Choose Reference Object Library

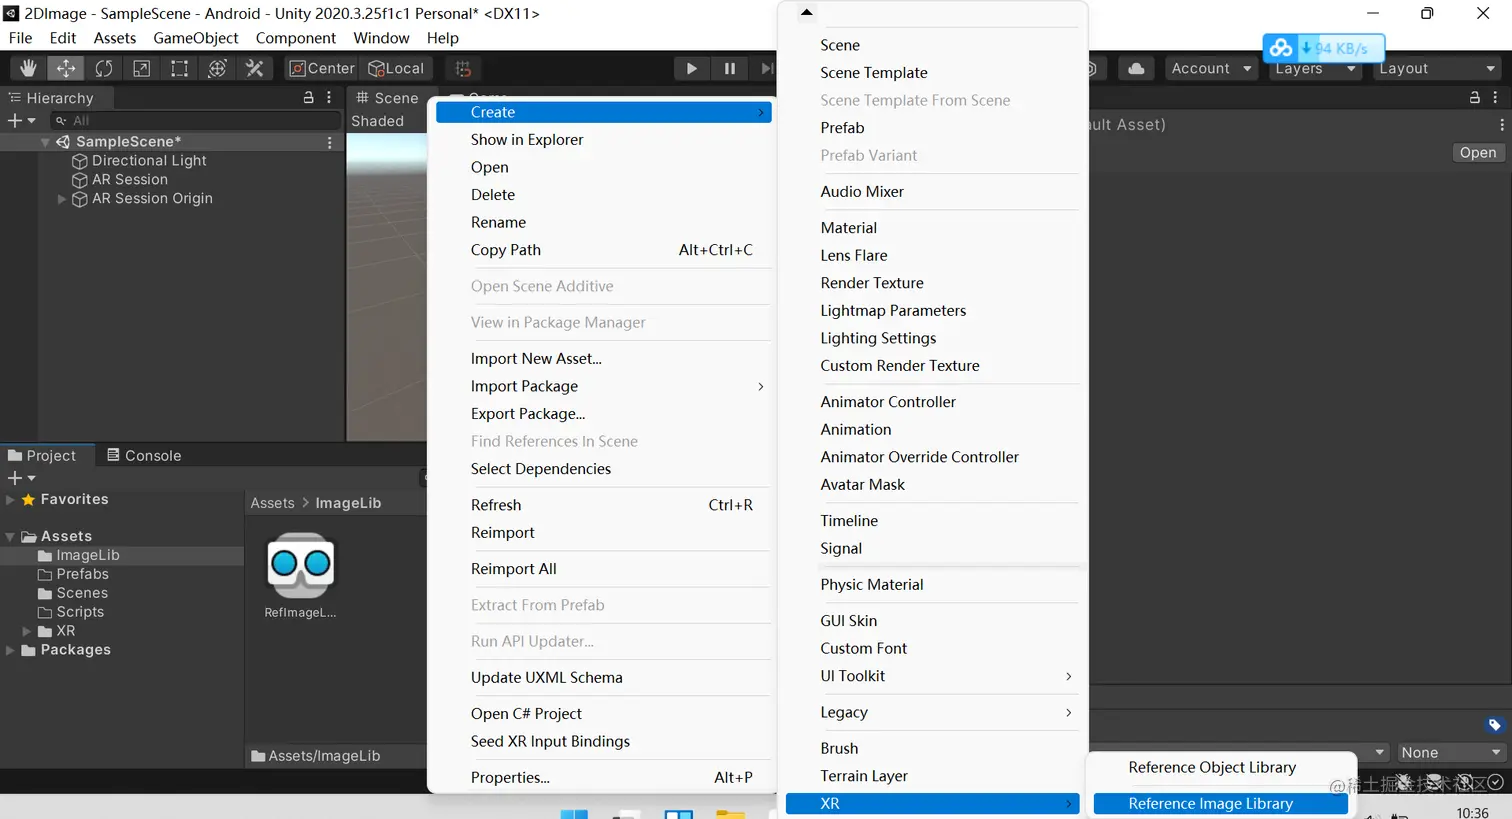click(1220, 768)
